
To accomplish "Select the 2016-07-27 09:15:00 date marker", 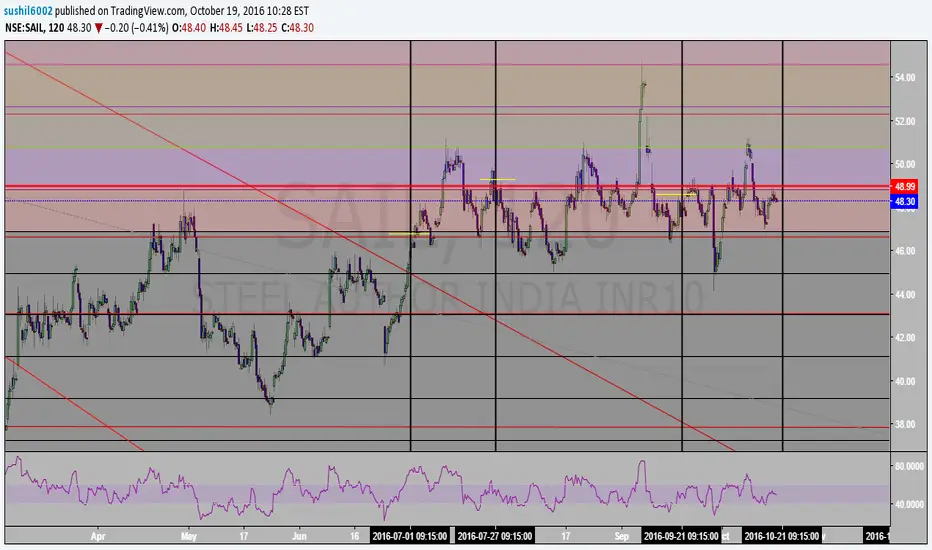I will pyautogui.click(x=495, y=536).
